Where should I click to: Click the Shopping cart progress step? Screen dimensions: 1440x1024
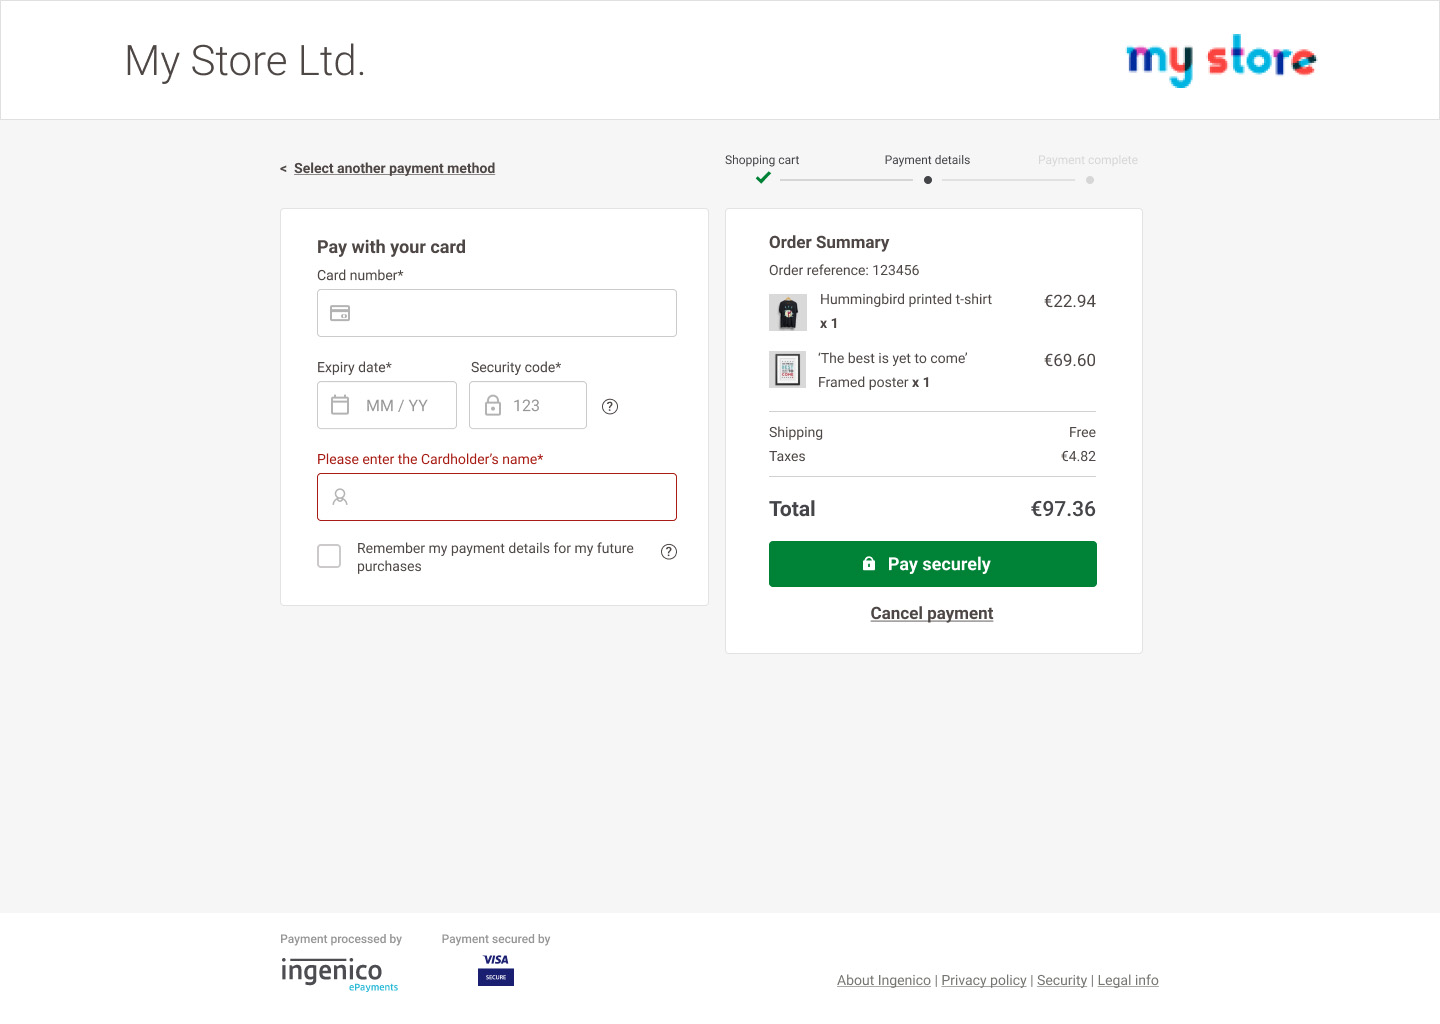(762, 160)
